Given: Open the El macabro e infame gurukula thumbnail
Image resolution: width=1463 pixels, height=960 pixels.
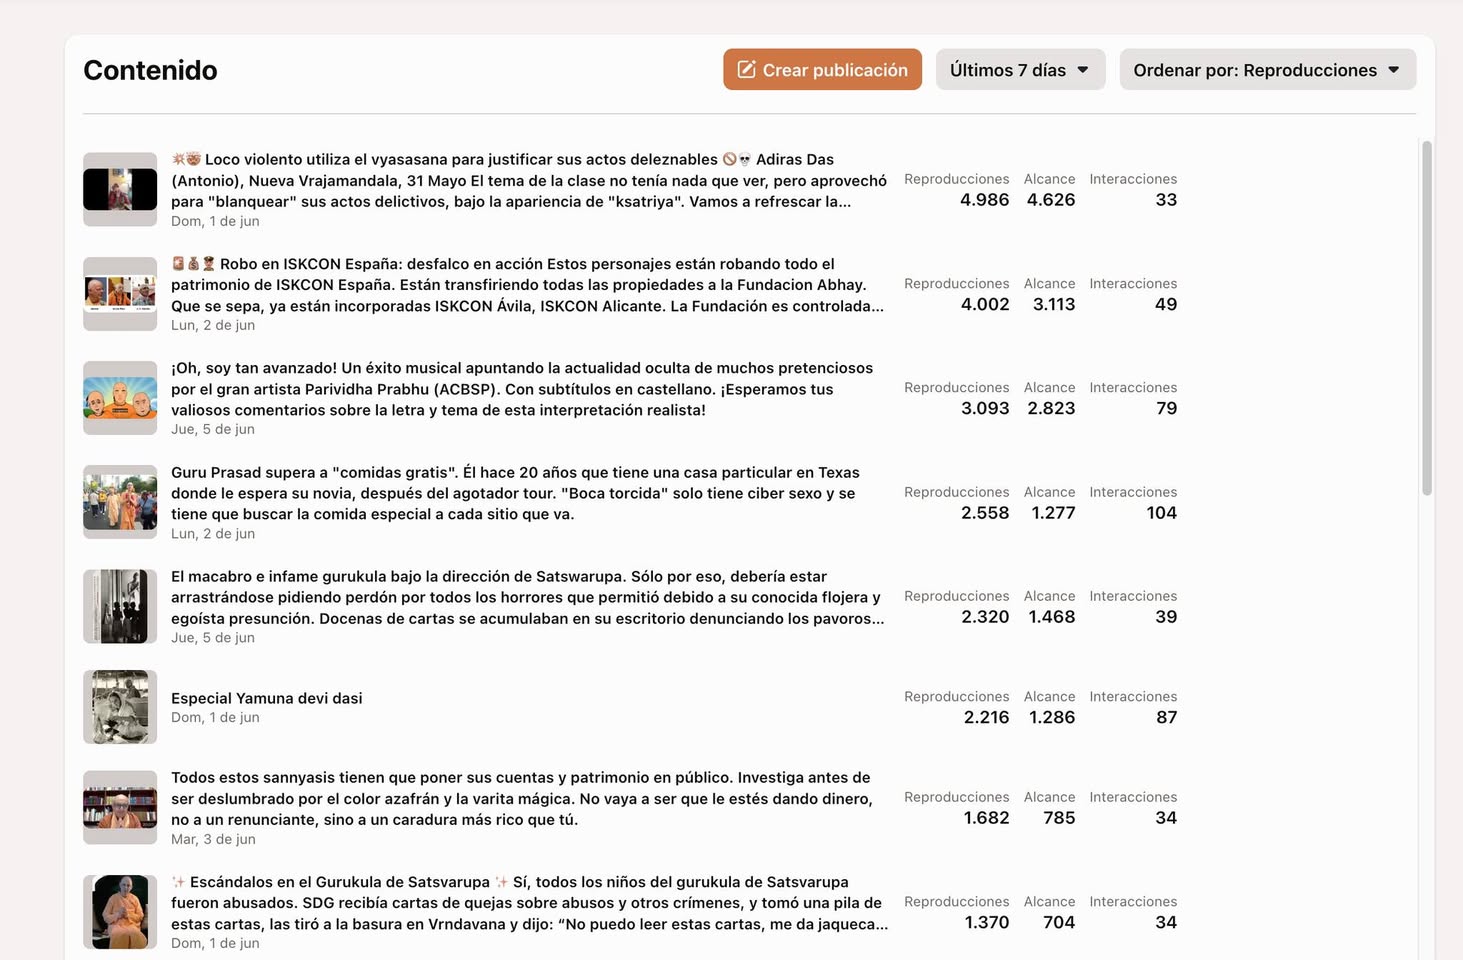Looking at the screenshot, I should tap(120, 606).
